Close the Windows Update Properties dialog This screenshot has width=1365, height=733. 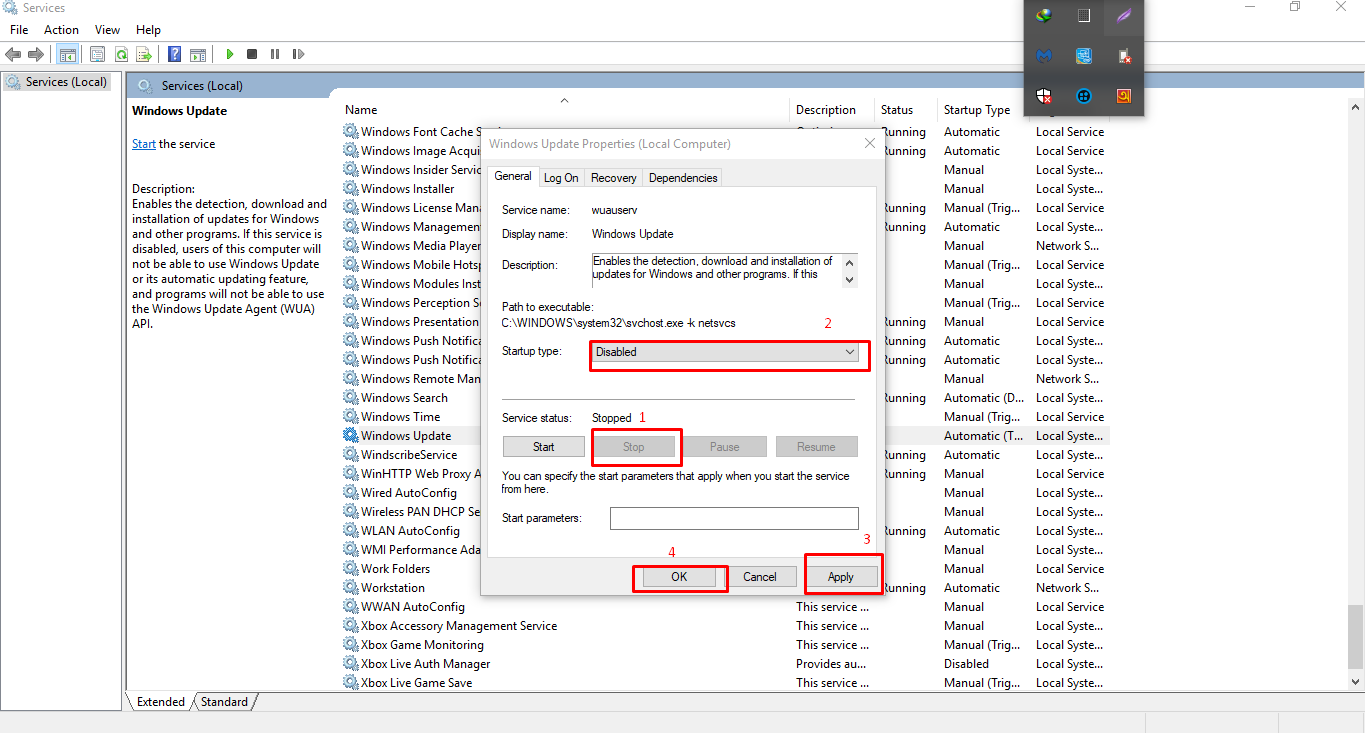click(x=870, y=144)
